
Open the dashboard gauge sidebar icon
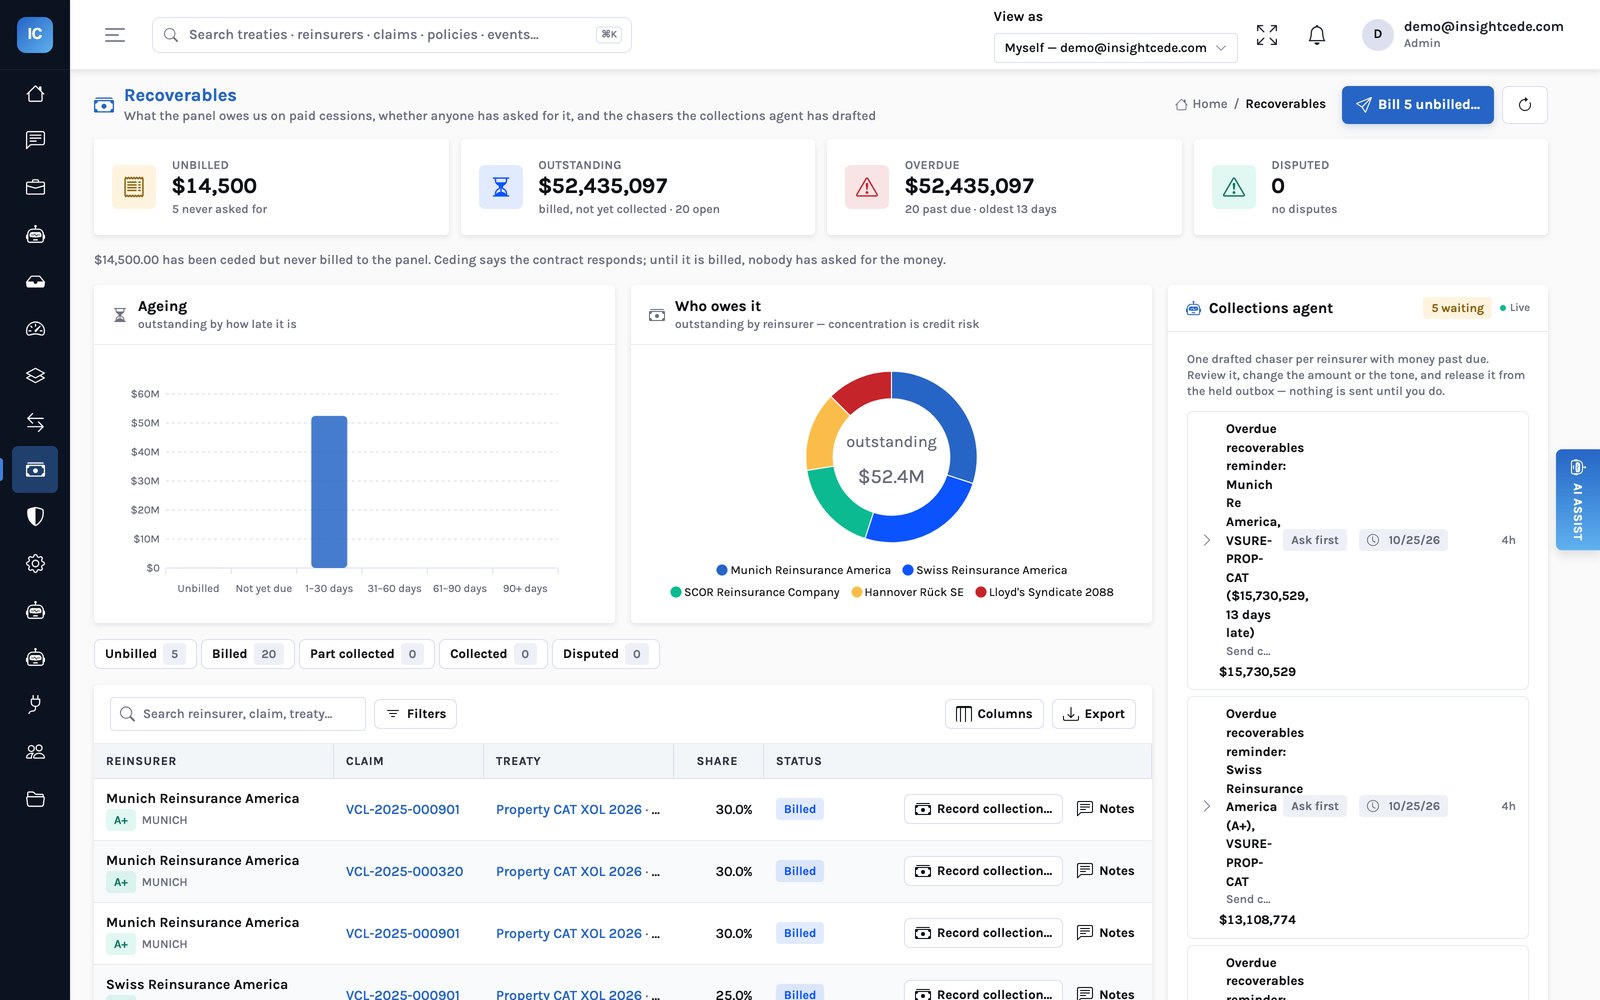pyautogui.click(x=35, y=328)
